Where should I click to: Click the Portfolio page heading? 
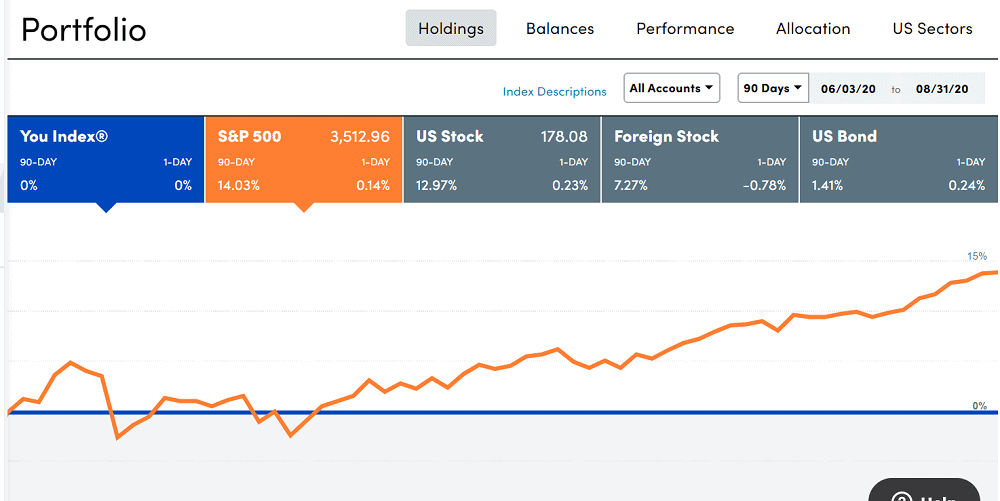click(x=84, y=29)
